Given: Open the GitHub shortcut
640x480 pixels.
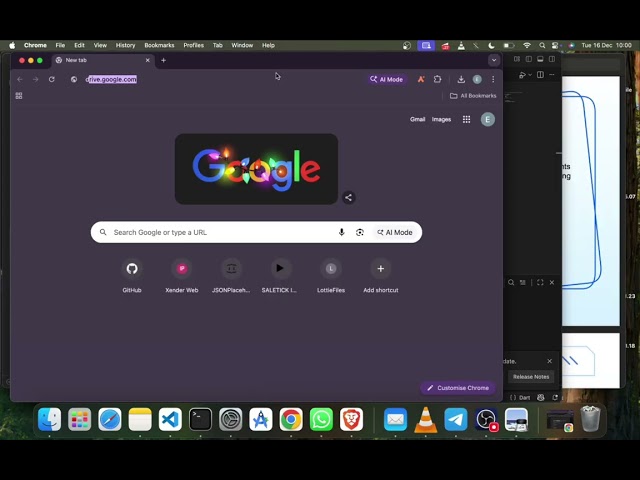Looking at the screenshot, I should [132, 274].
